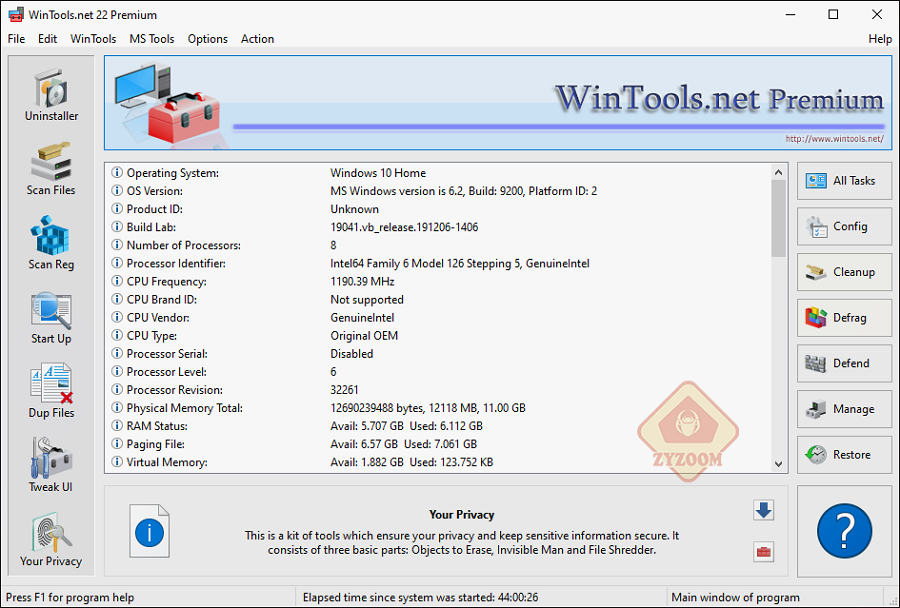Click the 'Main window of program' status text

click(735, 598)
